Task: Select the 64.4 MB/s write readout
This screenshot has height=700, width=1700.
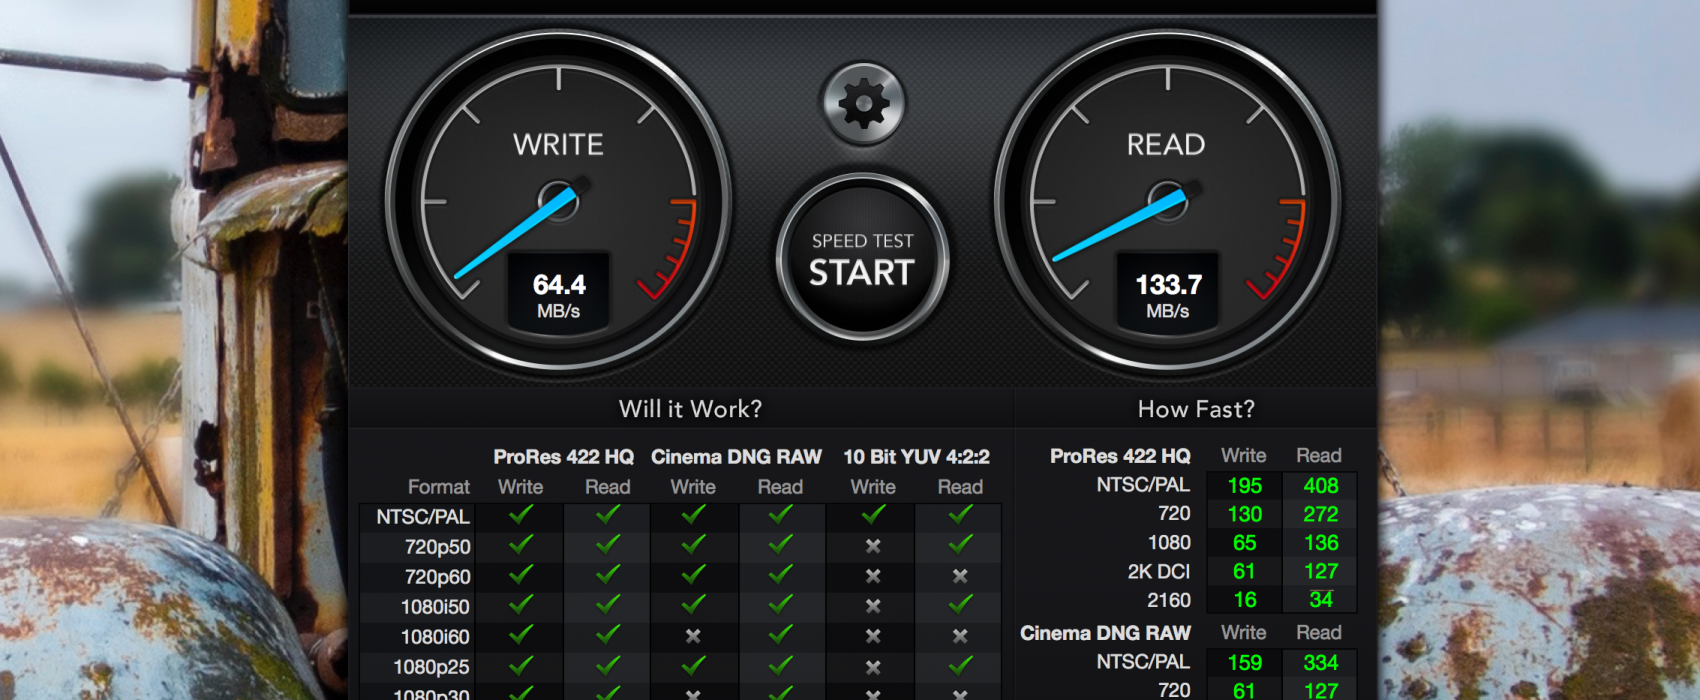Action: (x=559, y=295)
